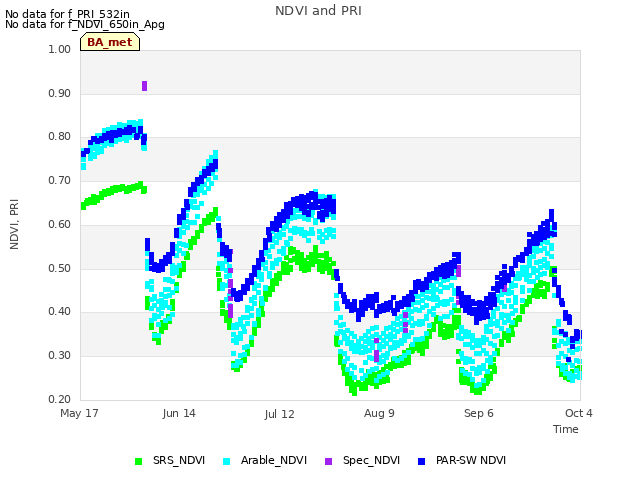Click the 0.70 y-axis tick label
Viewport: 640px width, 480px height.
coord(60,180)
